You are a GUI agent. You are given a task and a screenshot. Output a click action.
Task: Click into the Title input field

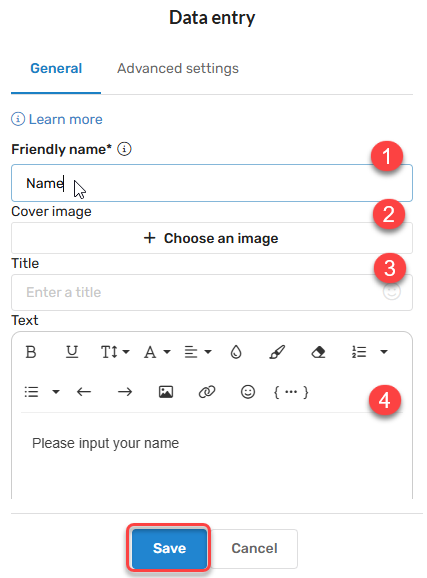point(212,292)
